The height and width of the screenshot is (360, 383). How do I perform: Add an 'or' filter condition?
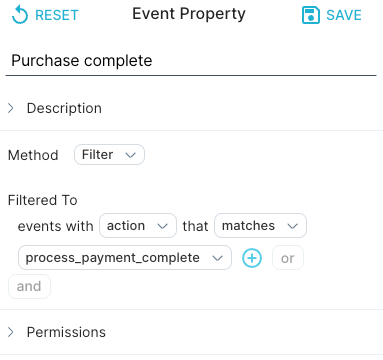tap(288, 258)
